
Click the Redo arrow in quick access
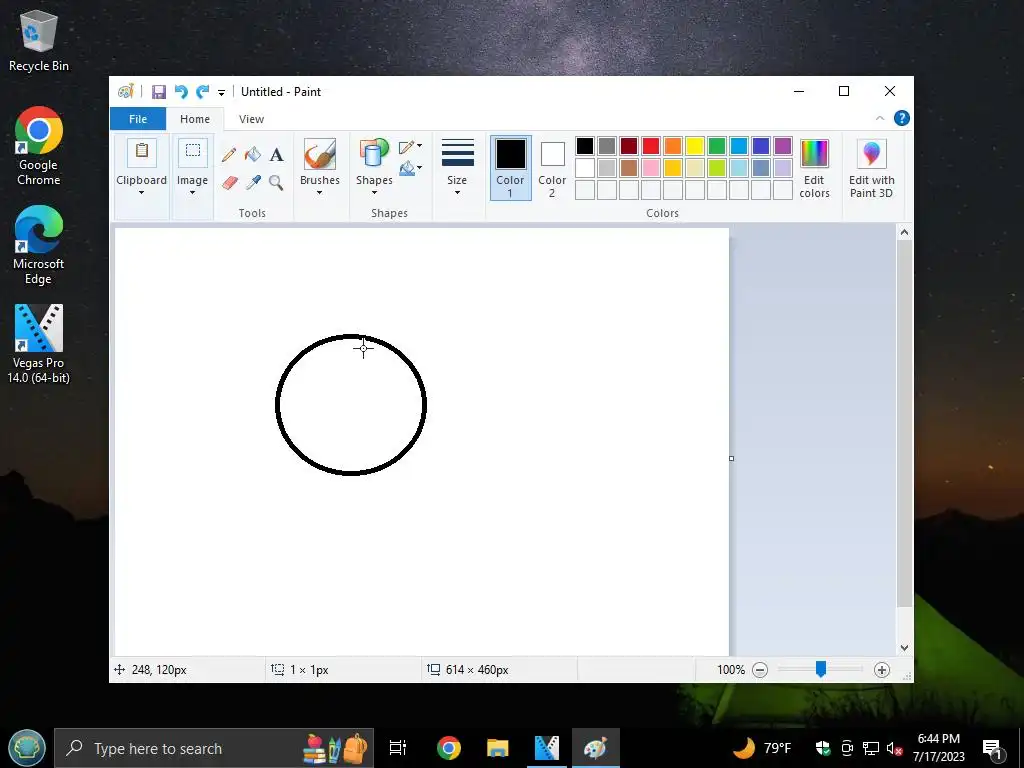(202, 92)
